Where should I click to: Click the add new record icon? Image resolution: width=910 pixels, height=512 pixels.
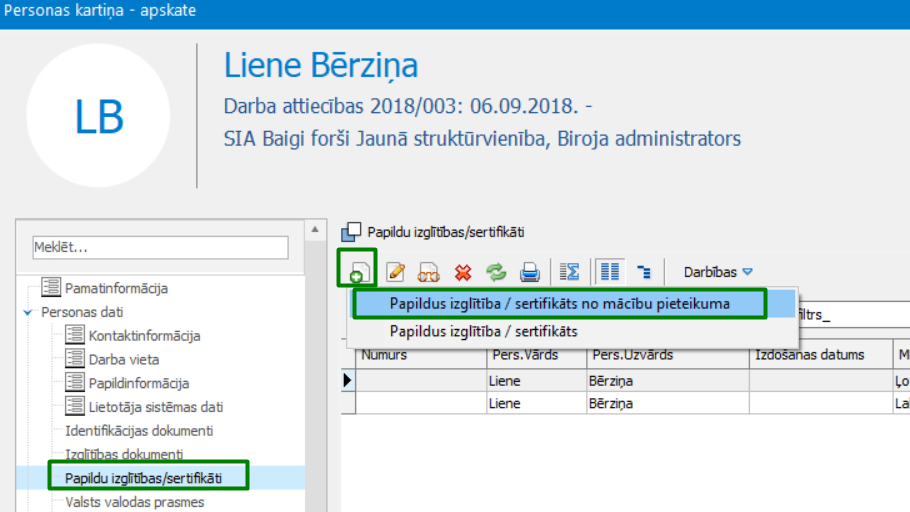click(356, 271)
